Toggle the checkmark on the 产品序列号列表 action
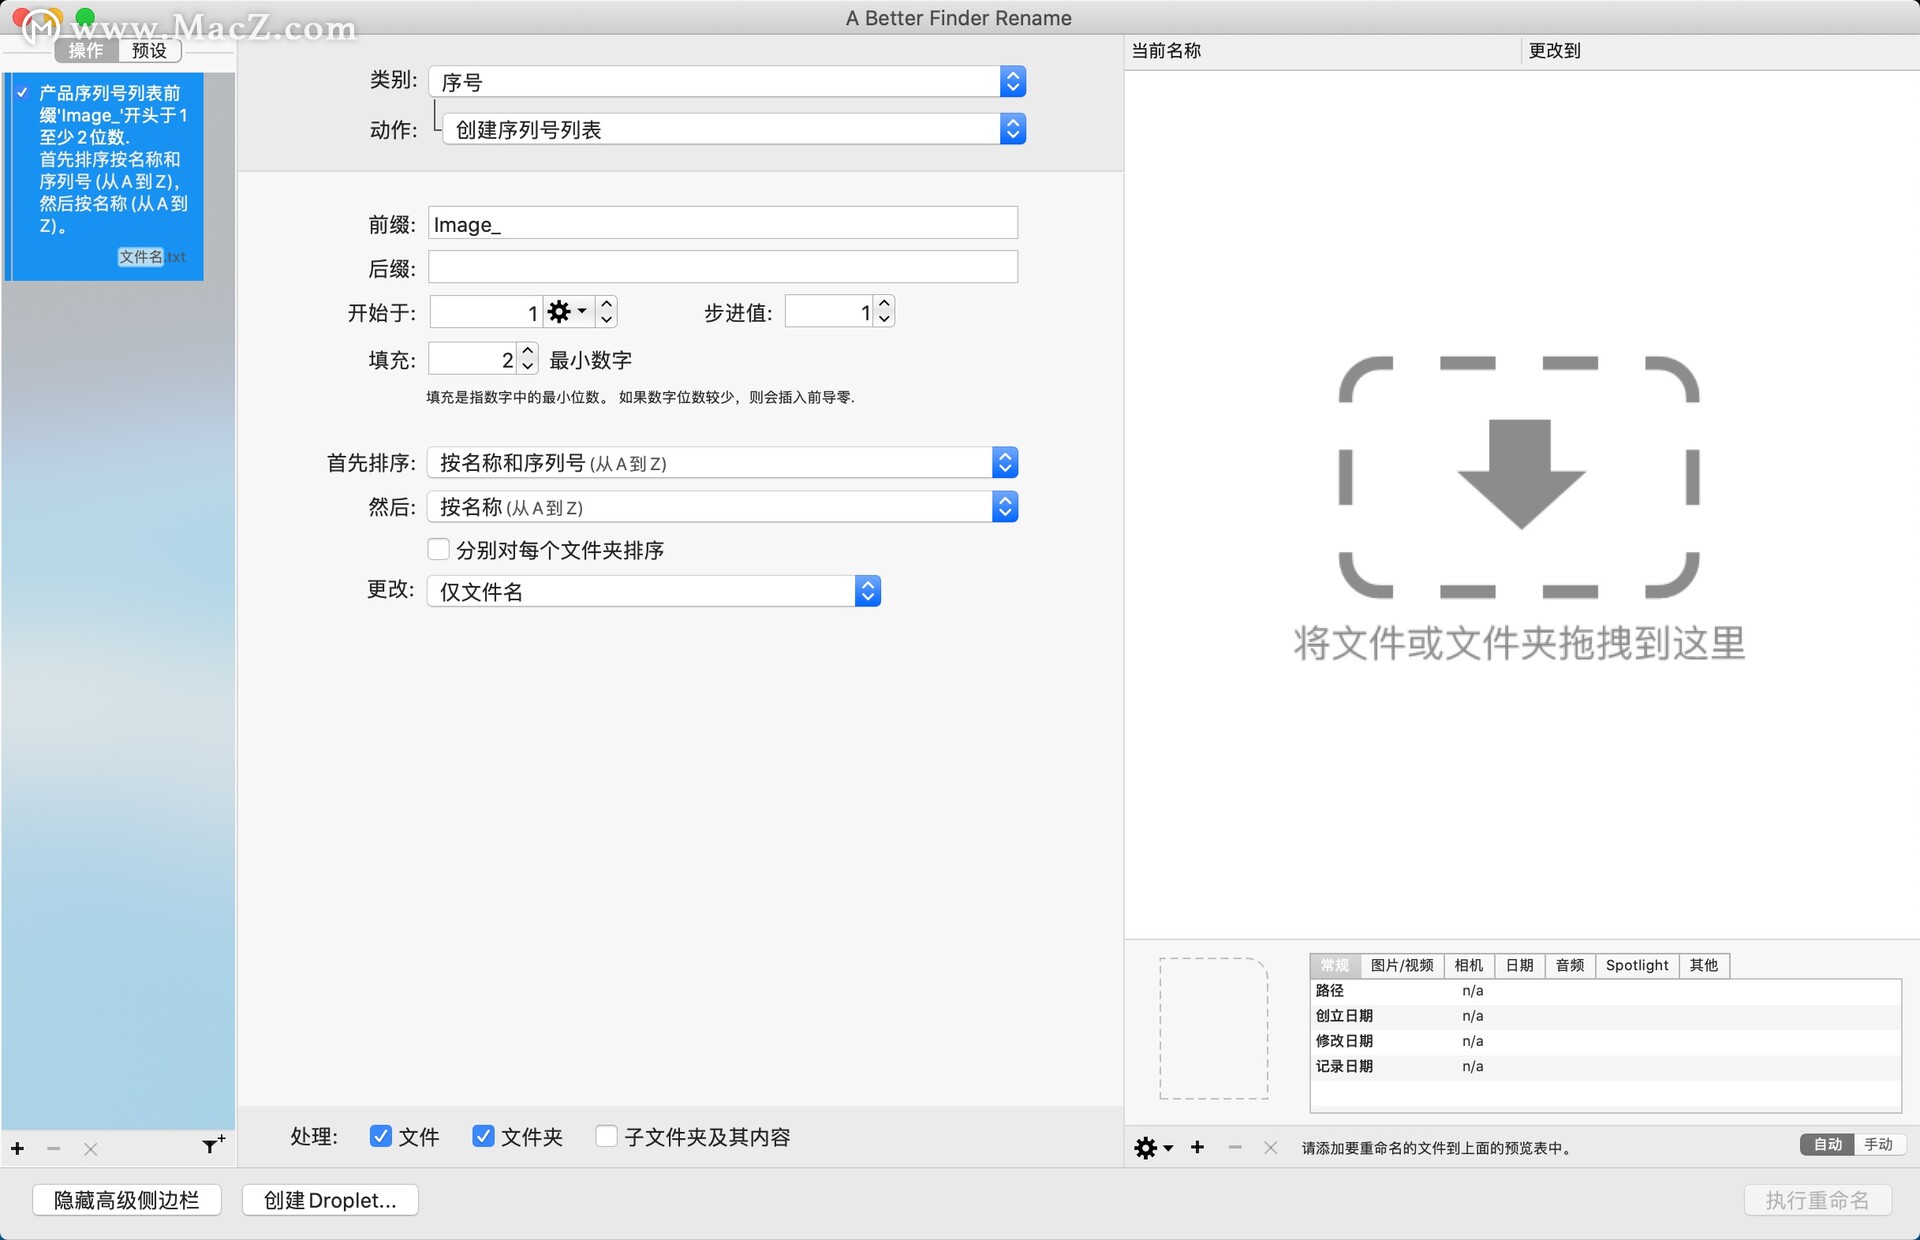The height and width of the screenshot is (1240, 1920). click(22, 92)
